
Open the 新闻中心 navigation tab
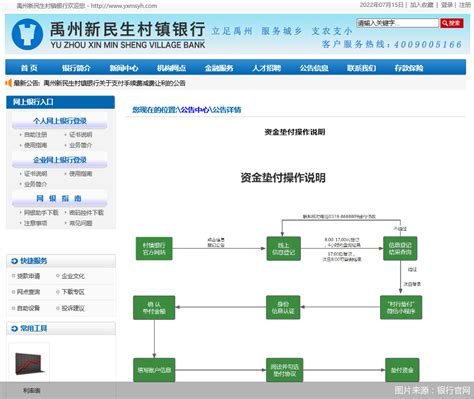(124, 68)
